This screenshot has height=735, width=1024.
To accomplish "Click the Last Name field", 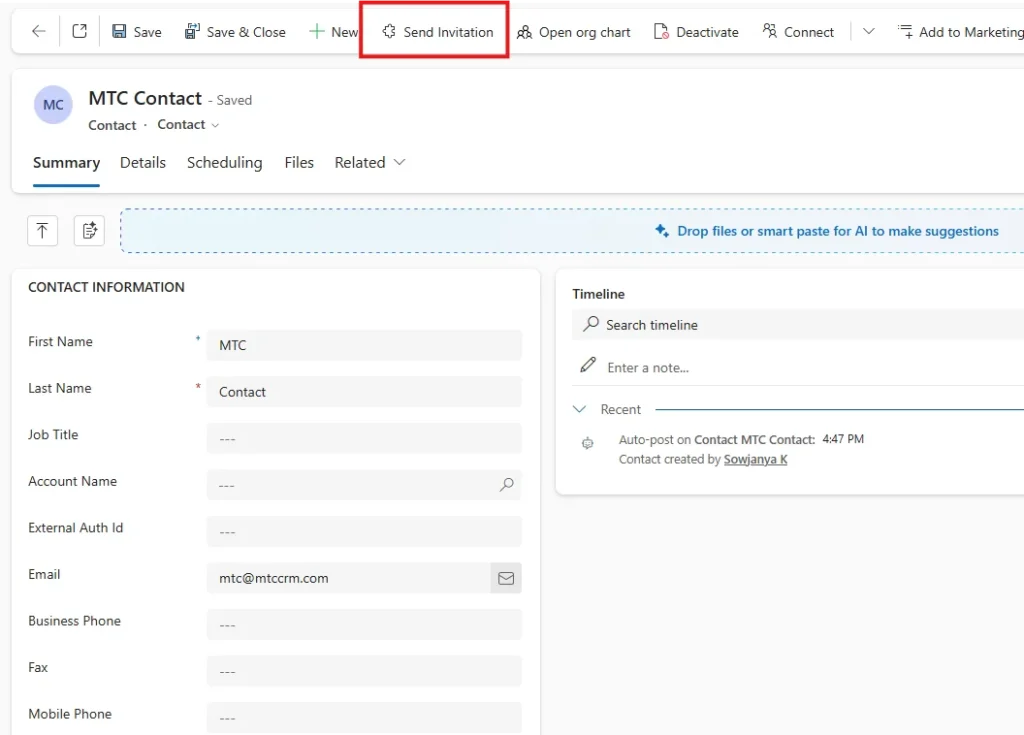I will [x=364, y=392].
